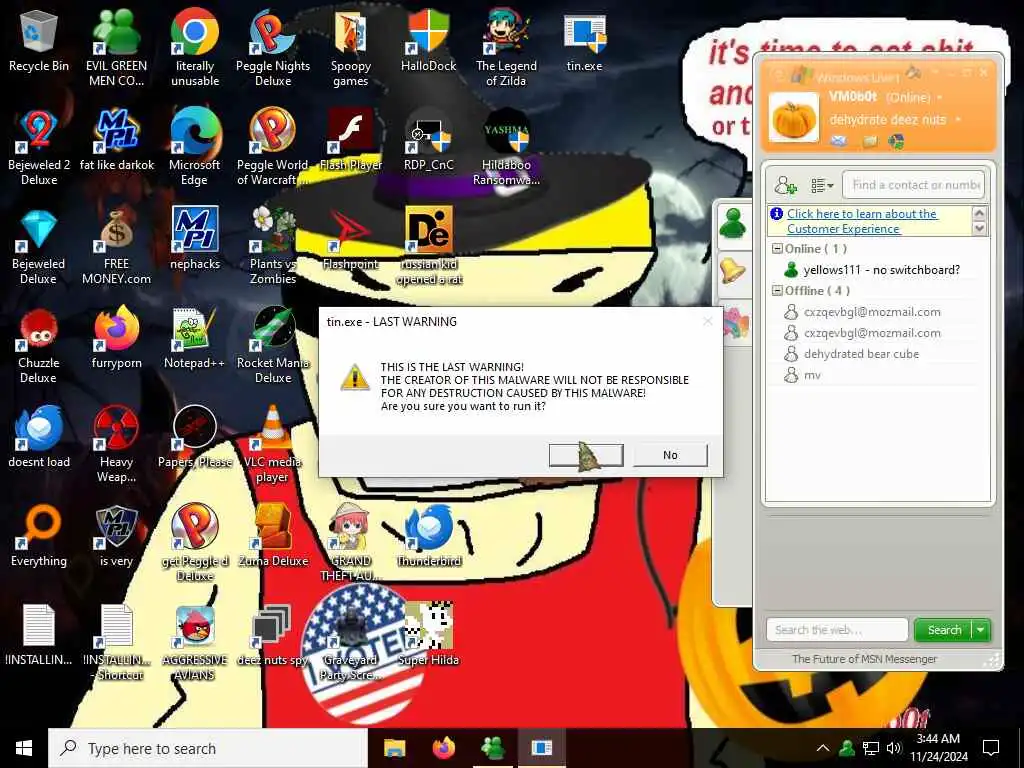Viewport: 1024px width, 768px height.
Task: Select the tin.exe desktop icon
Action: tap(584, 40)
